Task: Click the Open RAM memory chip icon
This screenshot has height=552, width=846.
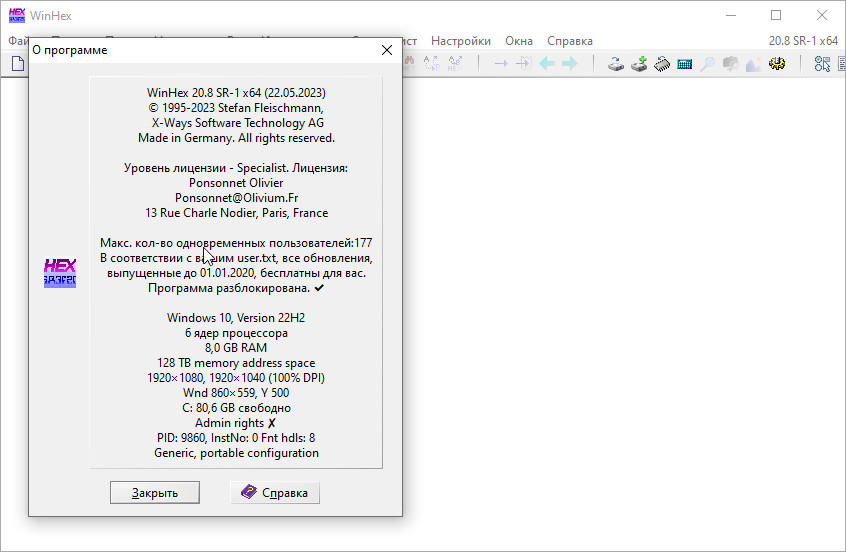Action: (662, 64)
